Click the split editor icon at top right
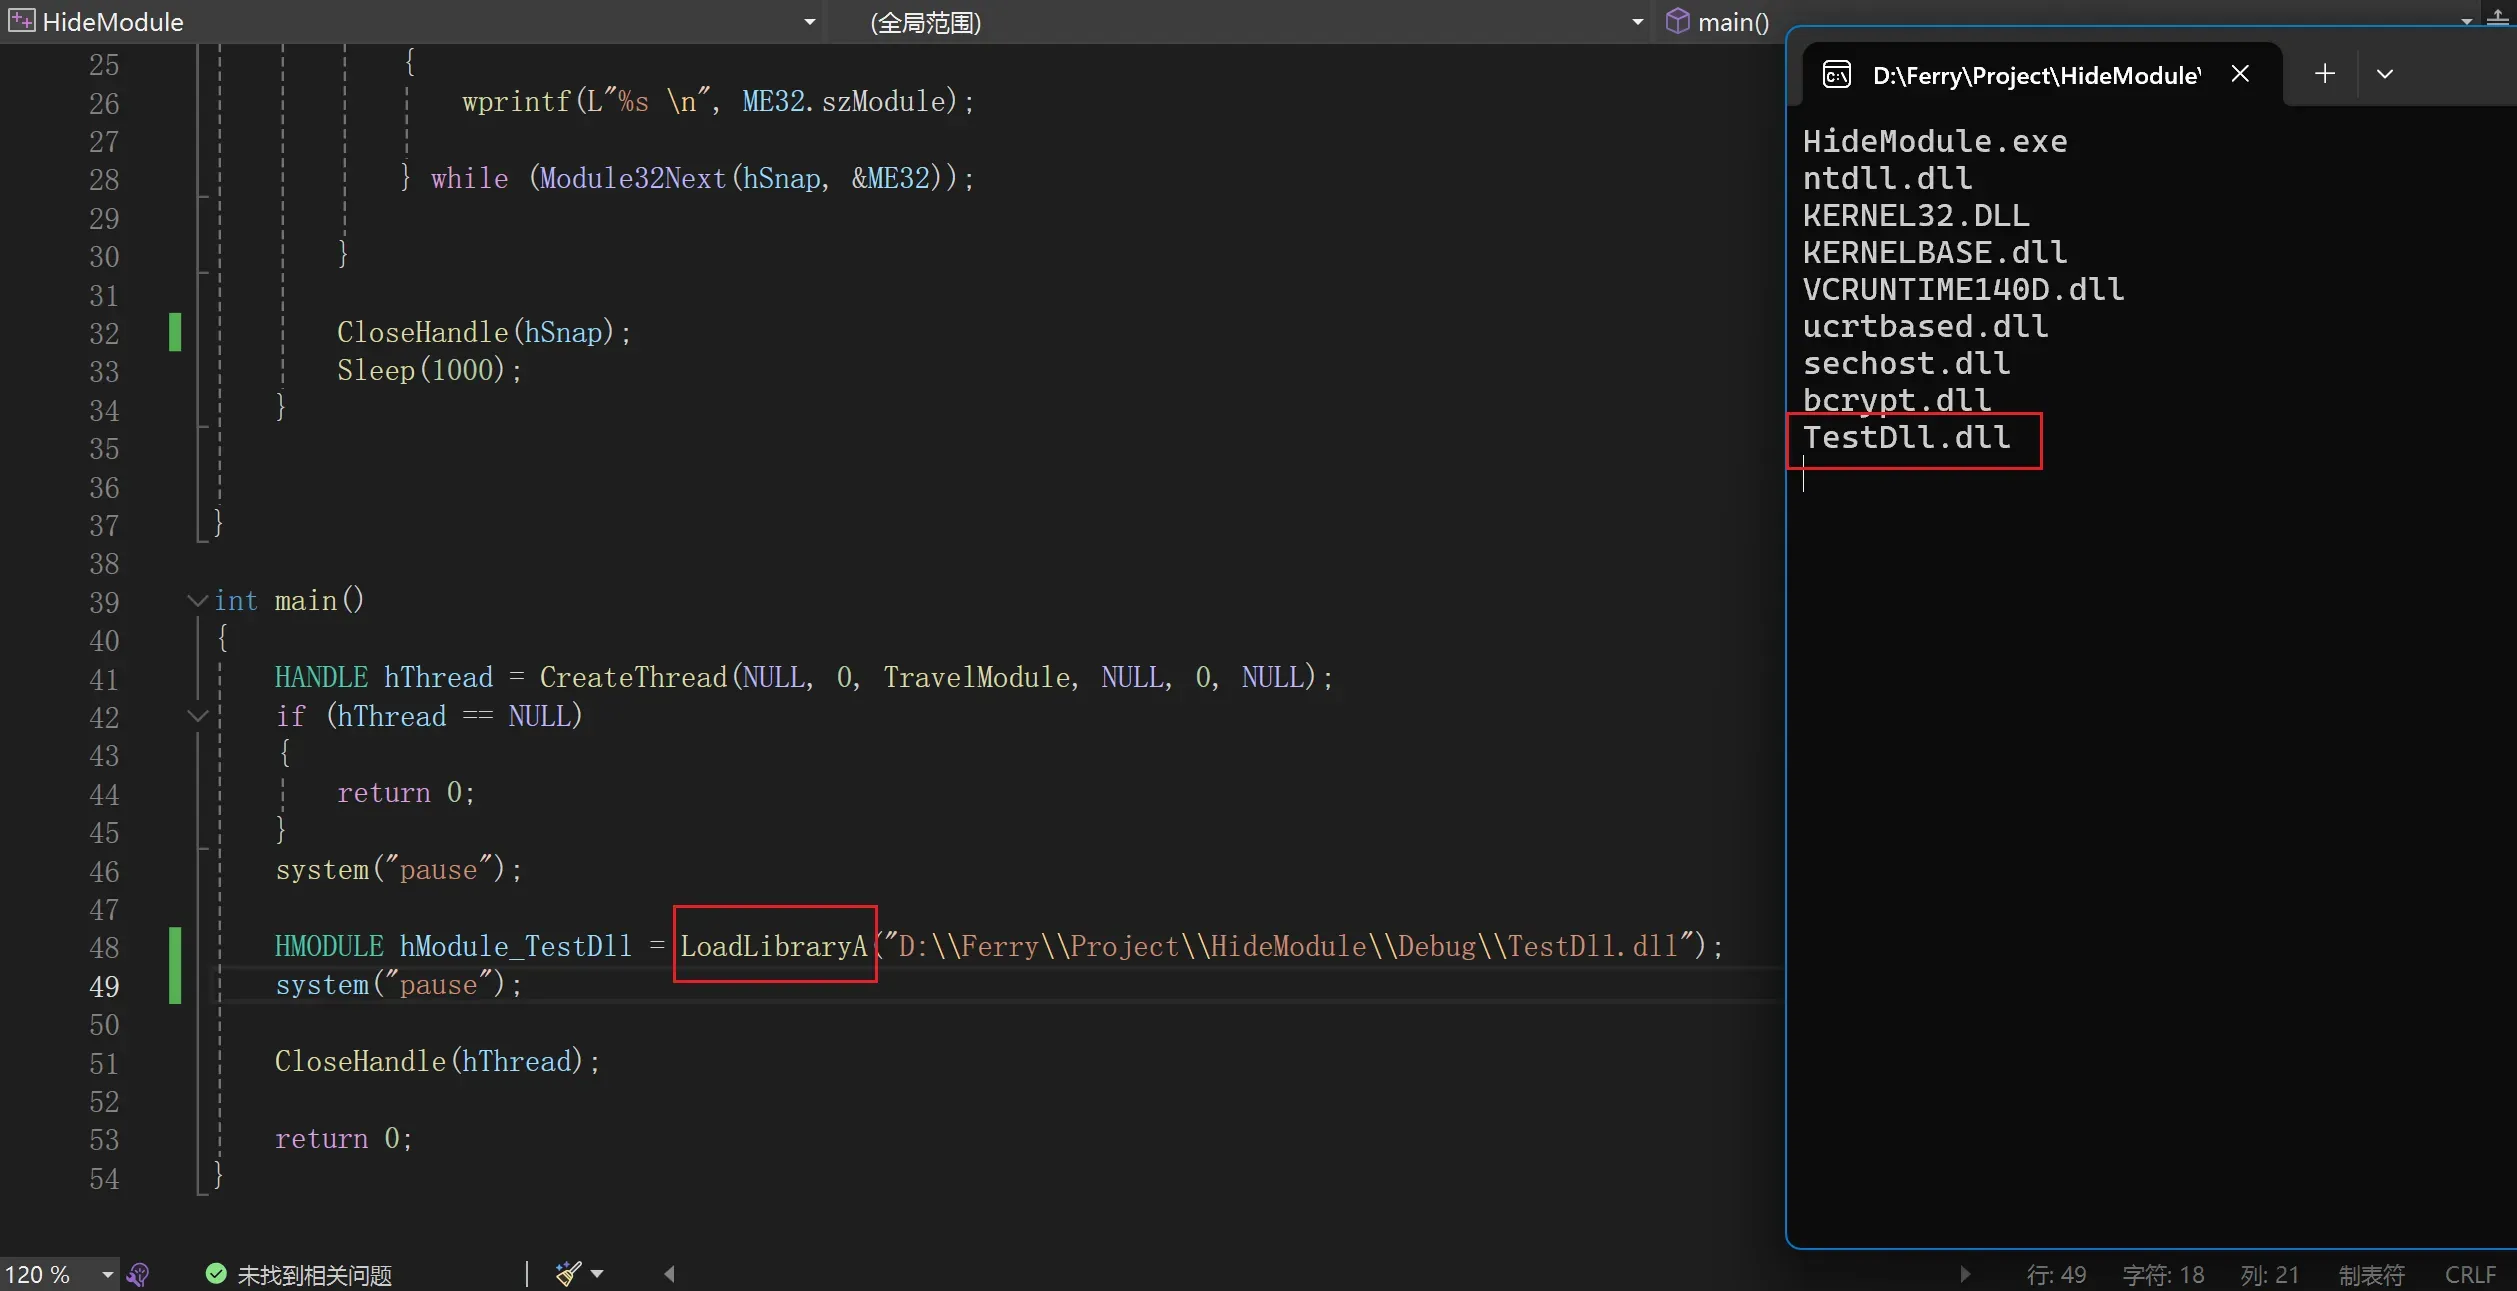 click(2497, 18)
